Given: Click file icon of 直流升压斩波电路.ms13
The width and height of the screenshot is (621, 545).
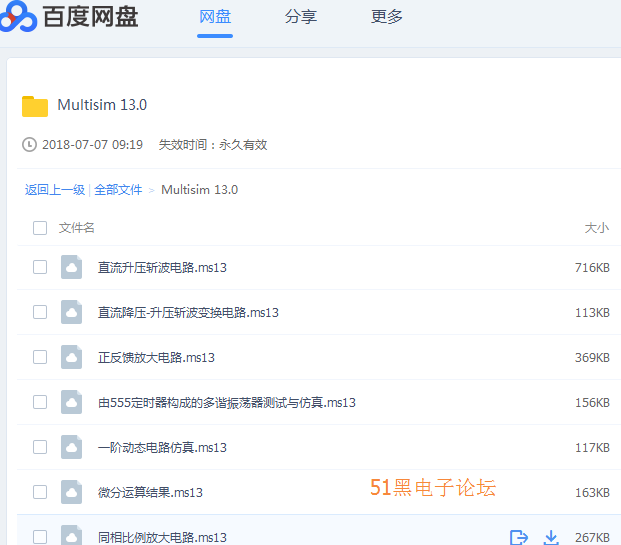Looking at the screenshot, I should (71, 267).
